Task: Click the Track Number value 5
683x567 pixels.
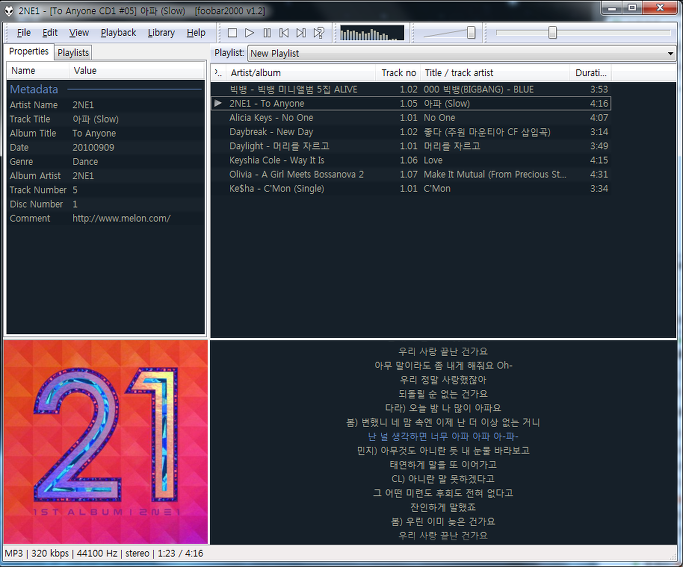Action: tap(75, 190)
